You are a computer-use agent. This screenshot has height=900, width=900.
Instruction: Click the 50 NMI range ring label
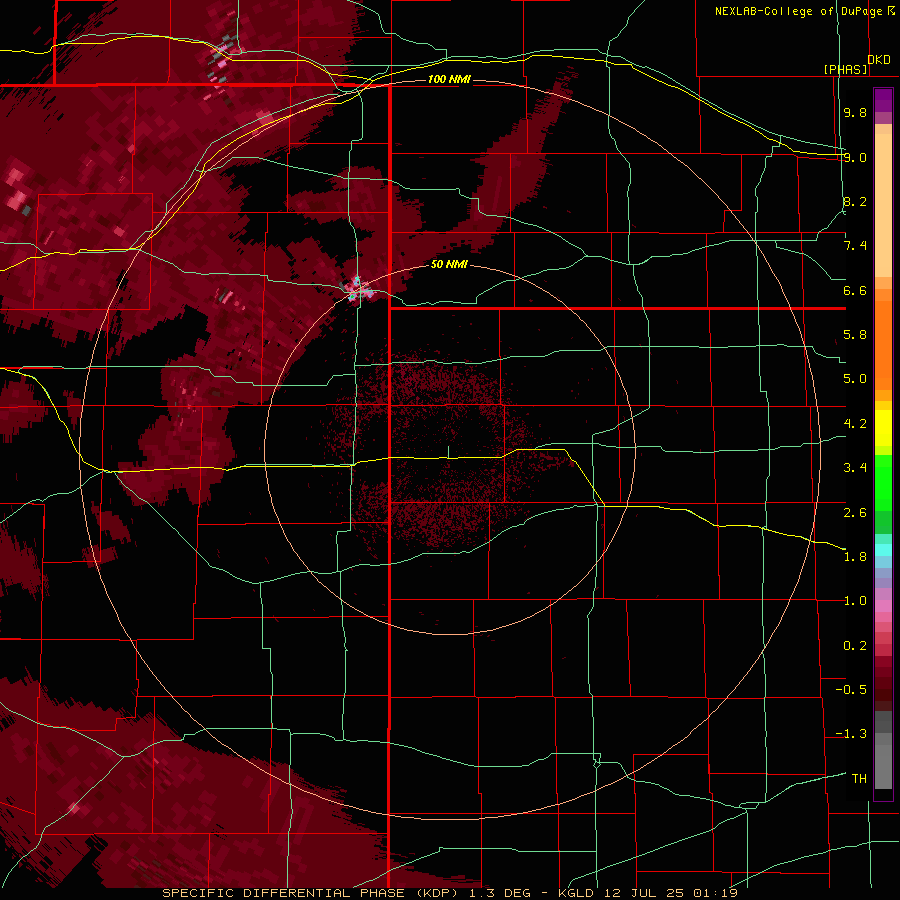click(449, 265)
